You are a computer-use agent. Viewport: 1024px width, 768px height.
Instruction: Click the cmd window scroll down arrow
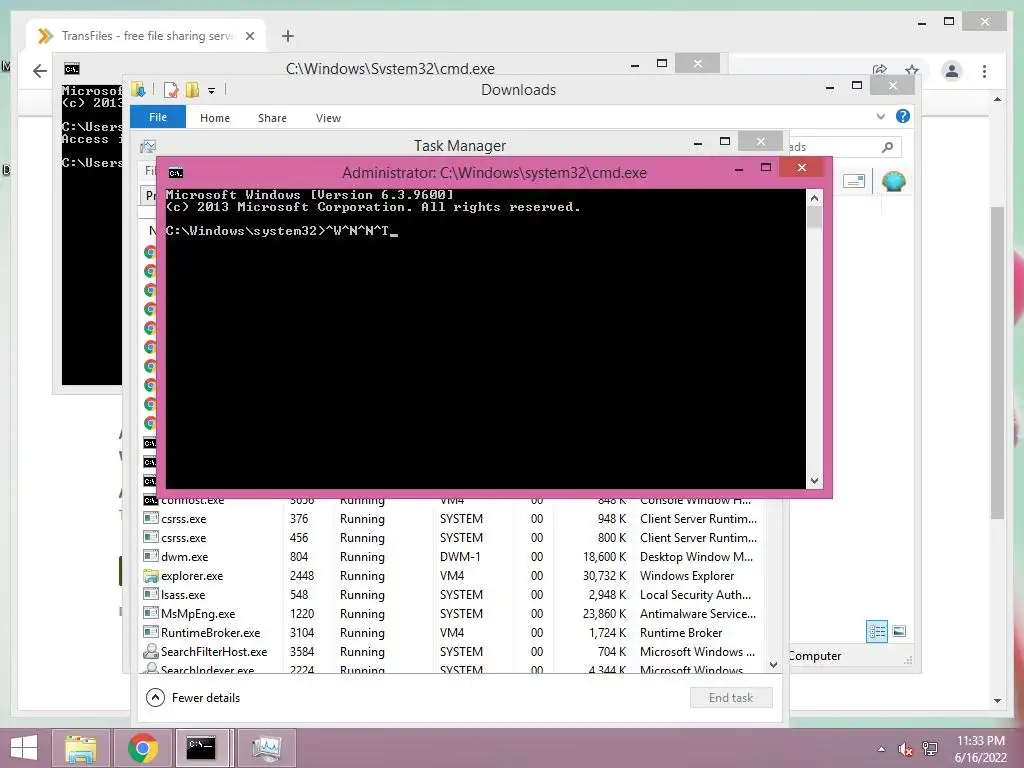point(814,481)
